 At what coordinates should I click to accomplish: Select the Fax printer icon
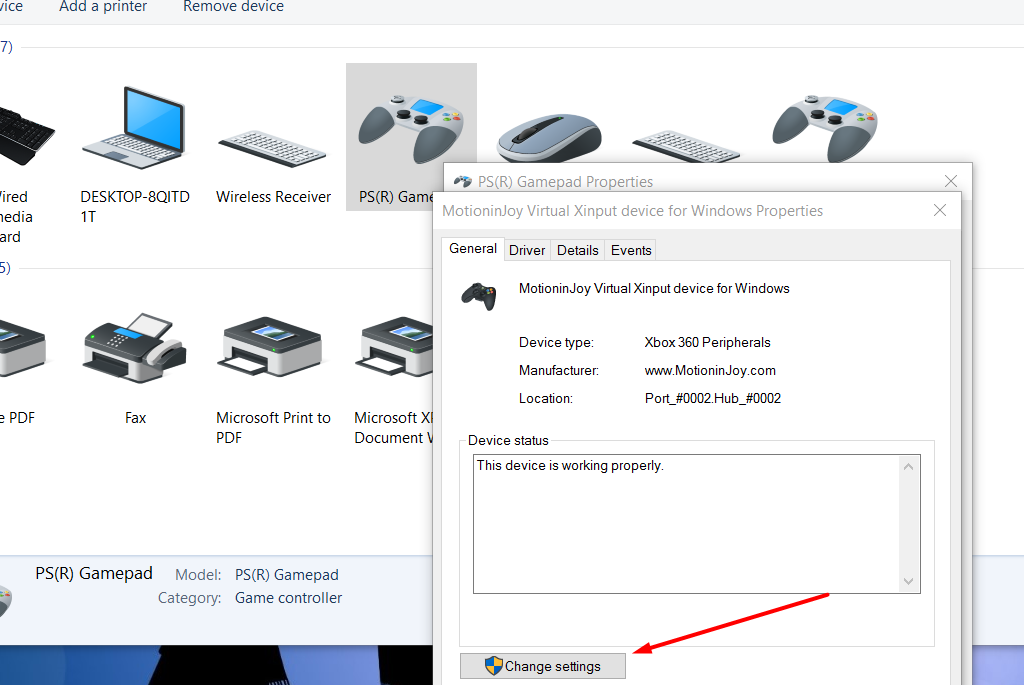tap(135, 348)
